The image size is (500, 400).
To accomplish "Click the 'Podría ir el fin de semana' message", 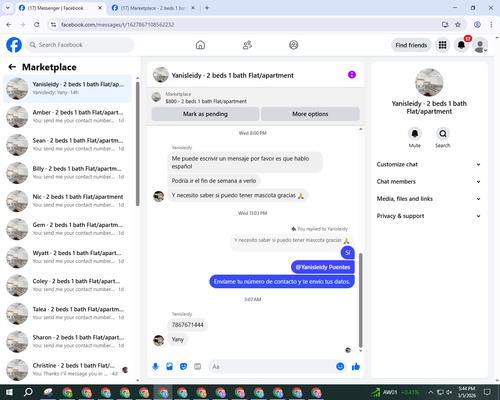I will (214, 181).
